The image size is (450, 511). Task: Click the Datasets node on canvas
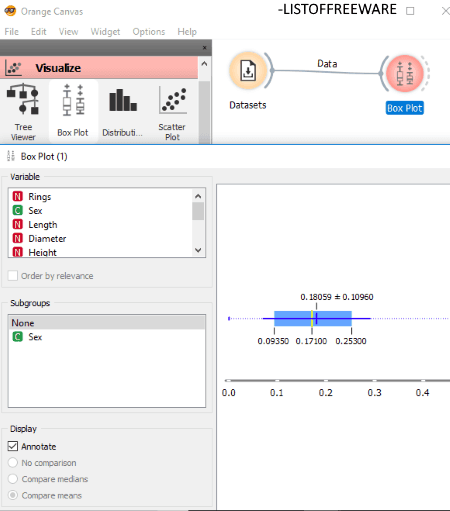click(248, 71)
